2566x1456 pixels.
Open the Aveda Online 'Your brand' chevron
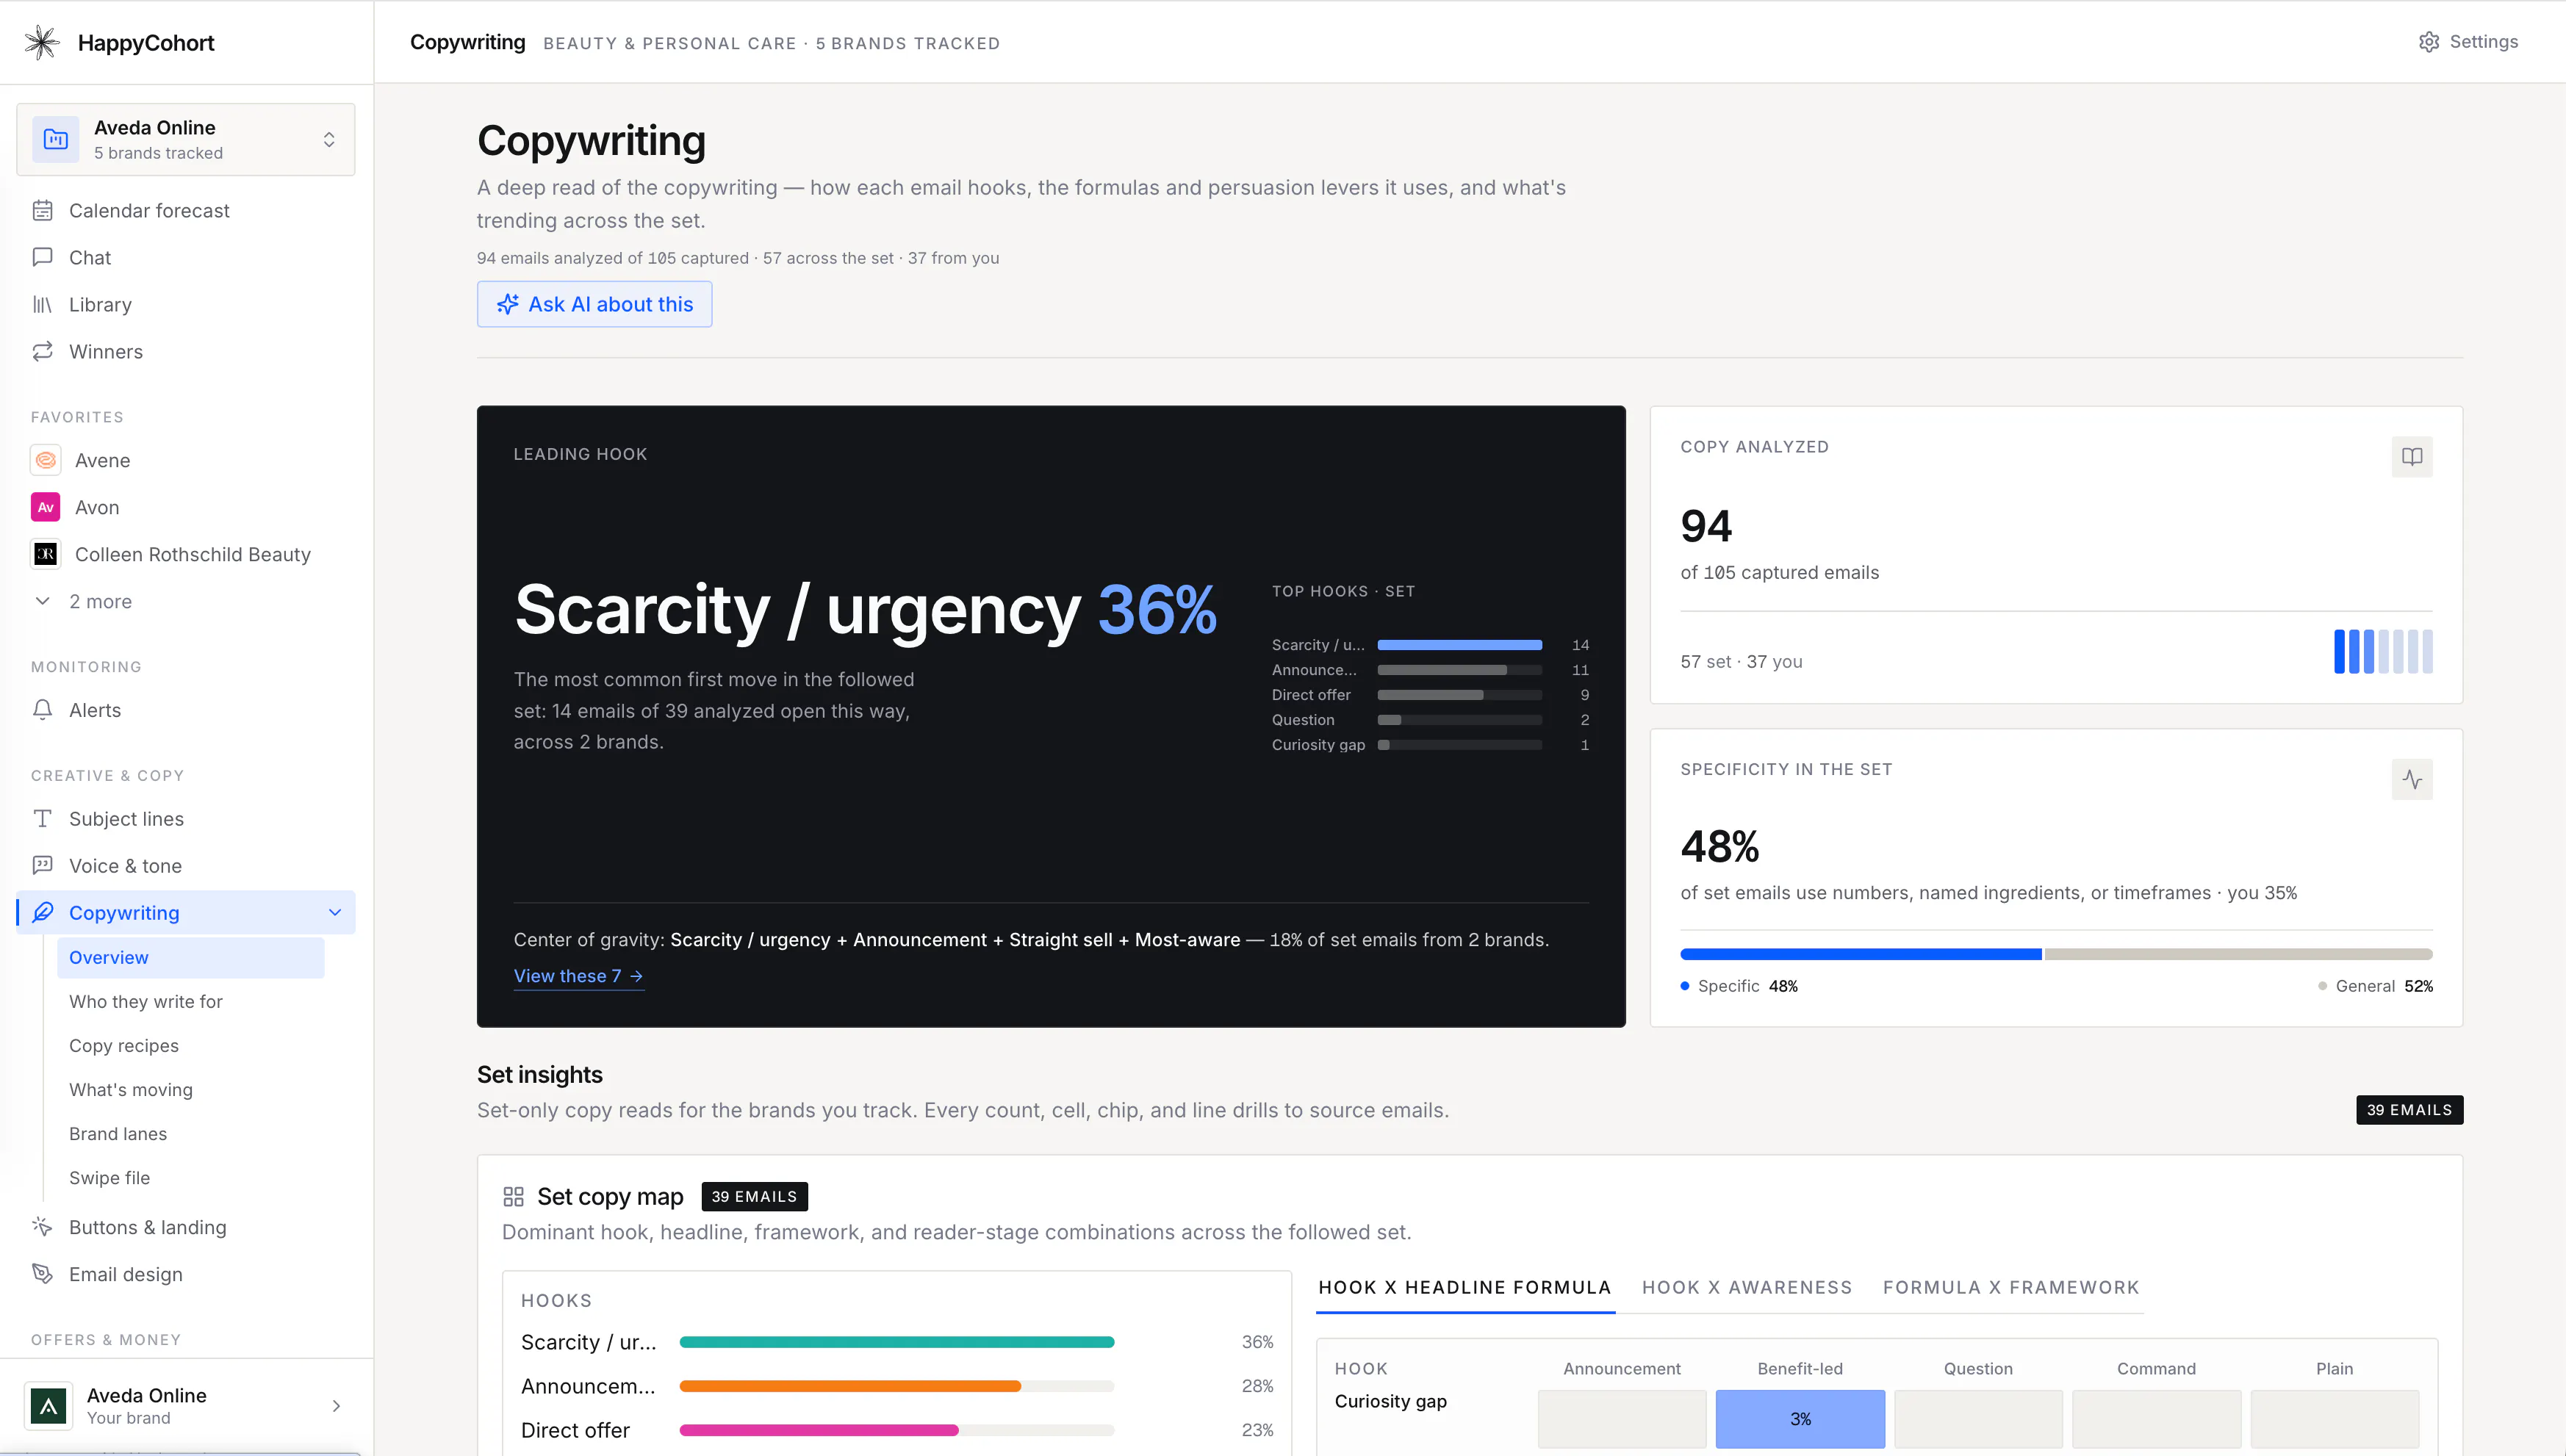coord(336,1406)
